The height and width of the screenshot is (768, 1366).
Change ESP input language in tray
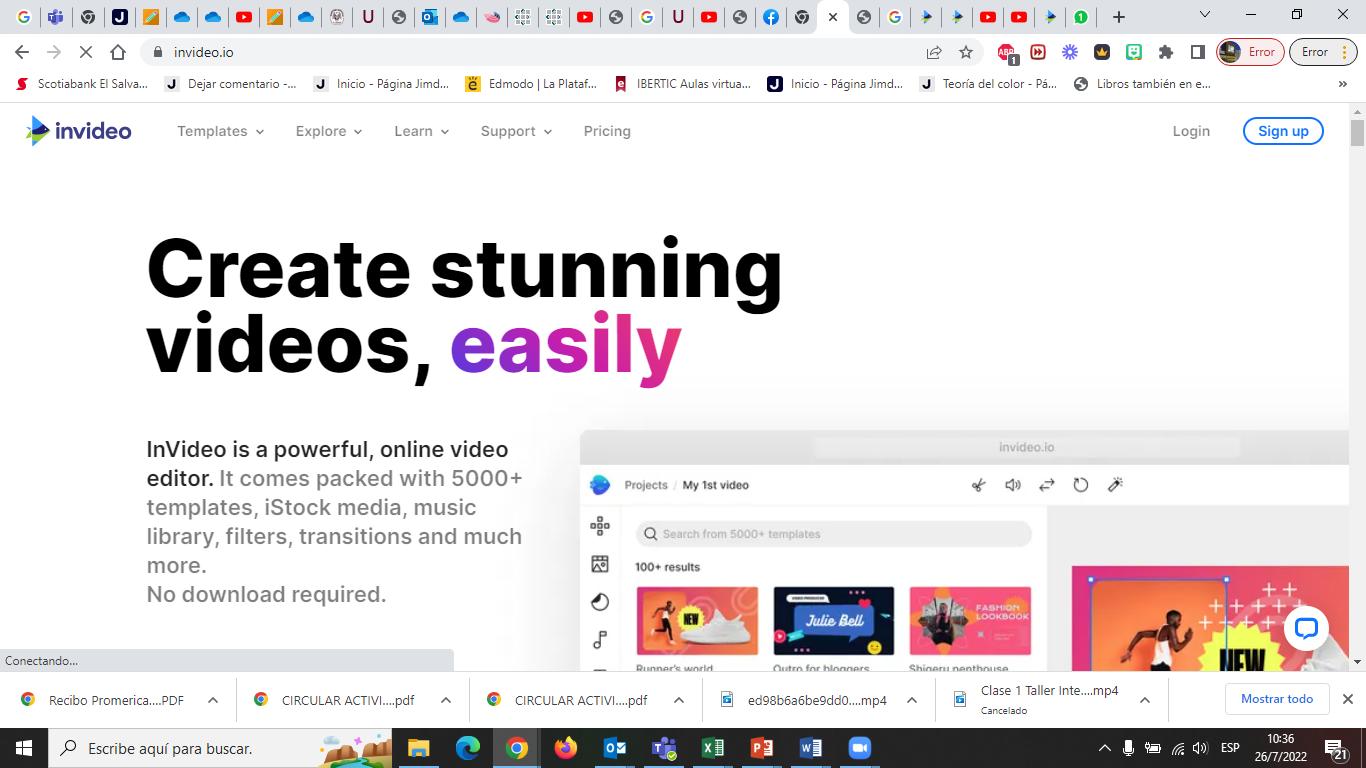click(1230, 748)
